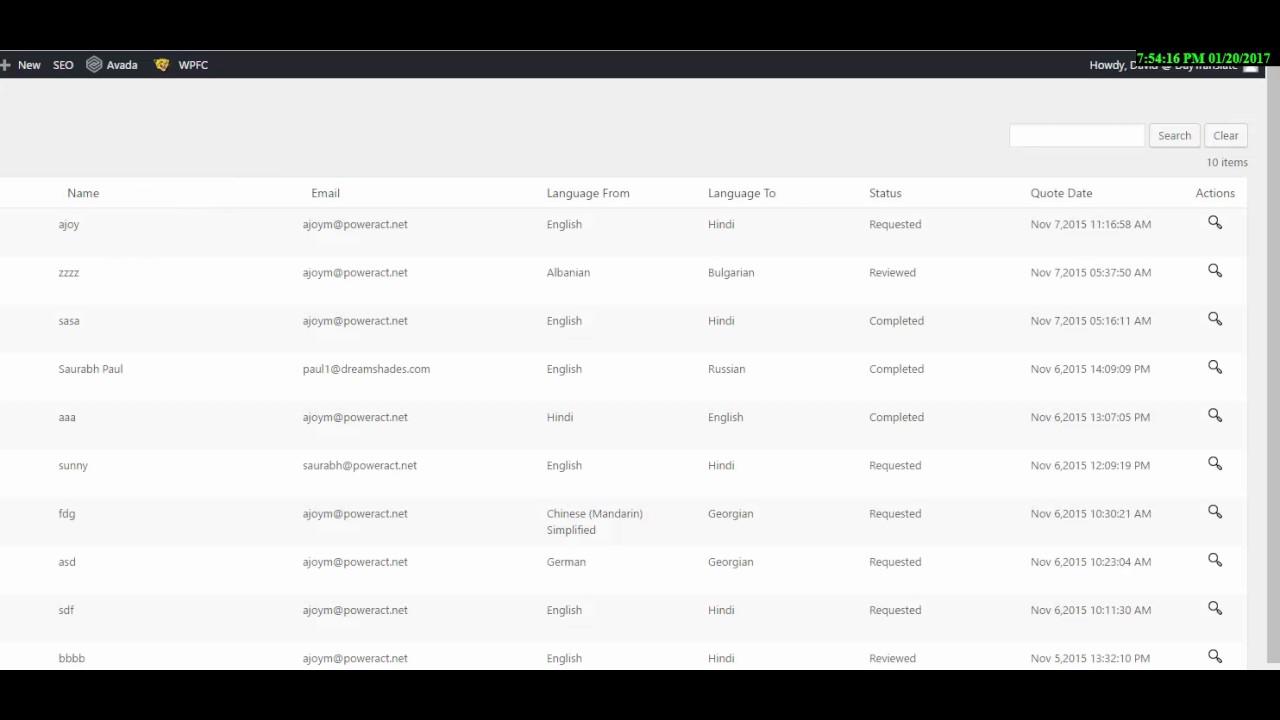The height and width of the screenshot is (720, 1280).
Task: View the asd quote magnifier icon
Action: [x=1215, y=560]
